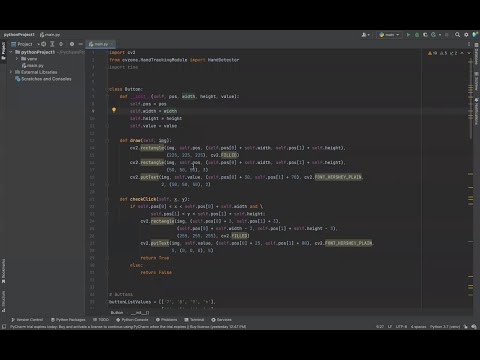Click collapse all icon in Project panel

(x=61, y=44)
